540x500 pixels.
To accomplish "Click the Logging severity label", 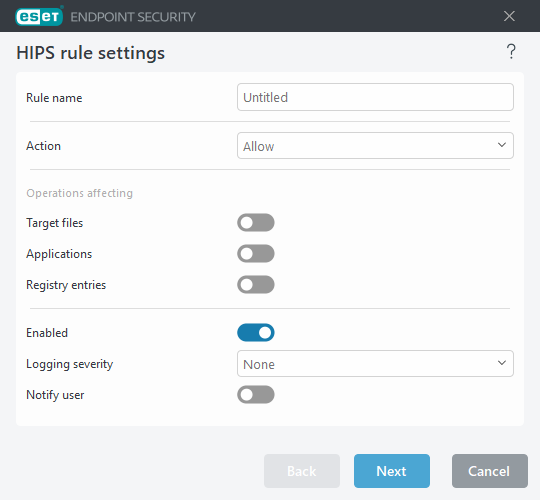I will coord(70,364).
